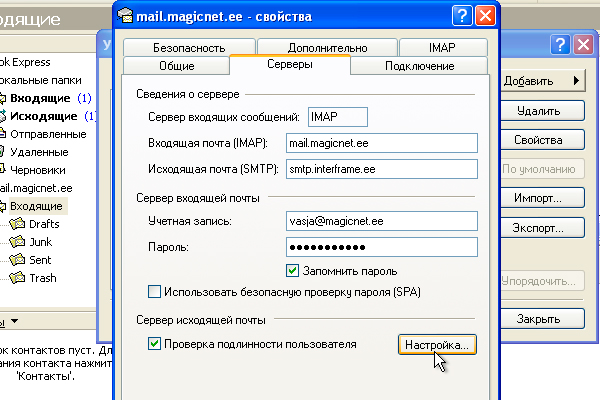
Task: Open the Общие tab
Action: tap(177, 65)
